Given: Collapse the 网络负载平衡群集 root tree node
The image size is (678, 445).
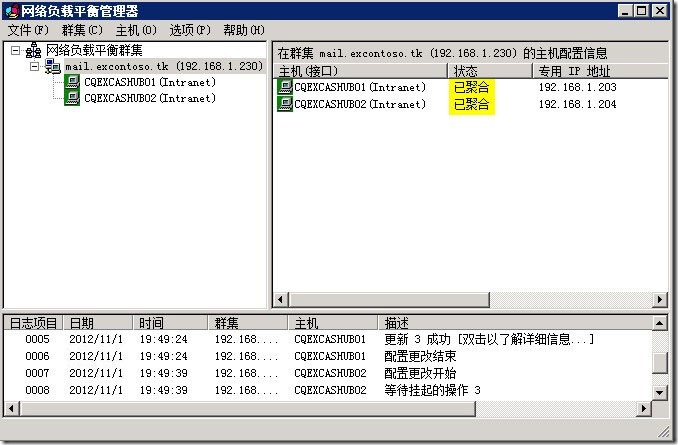Looking at the screenshot, I should [15, 51].
